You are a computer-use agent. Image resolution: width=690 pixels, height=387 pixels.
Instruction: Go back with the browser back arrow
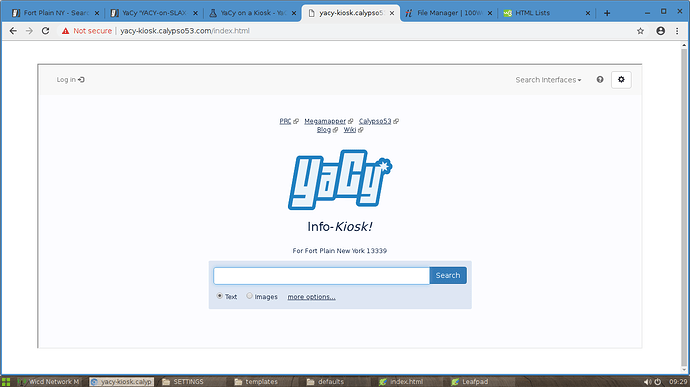13,31
